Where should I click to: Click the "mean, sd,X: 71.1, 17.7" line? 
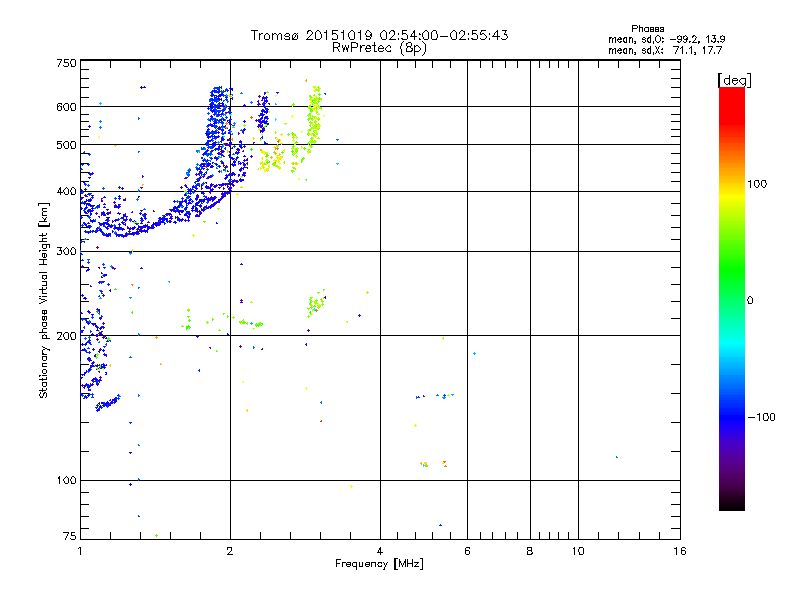click(x=665, y=50)
